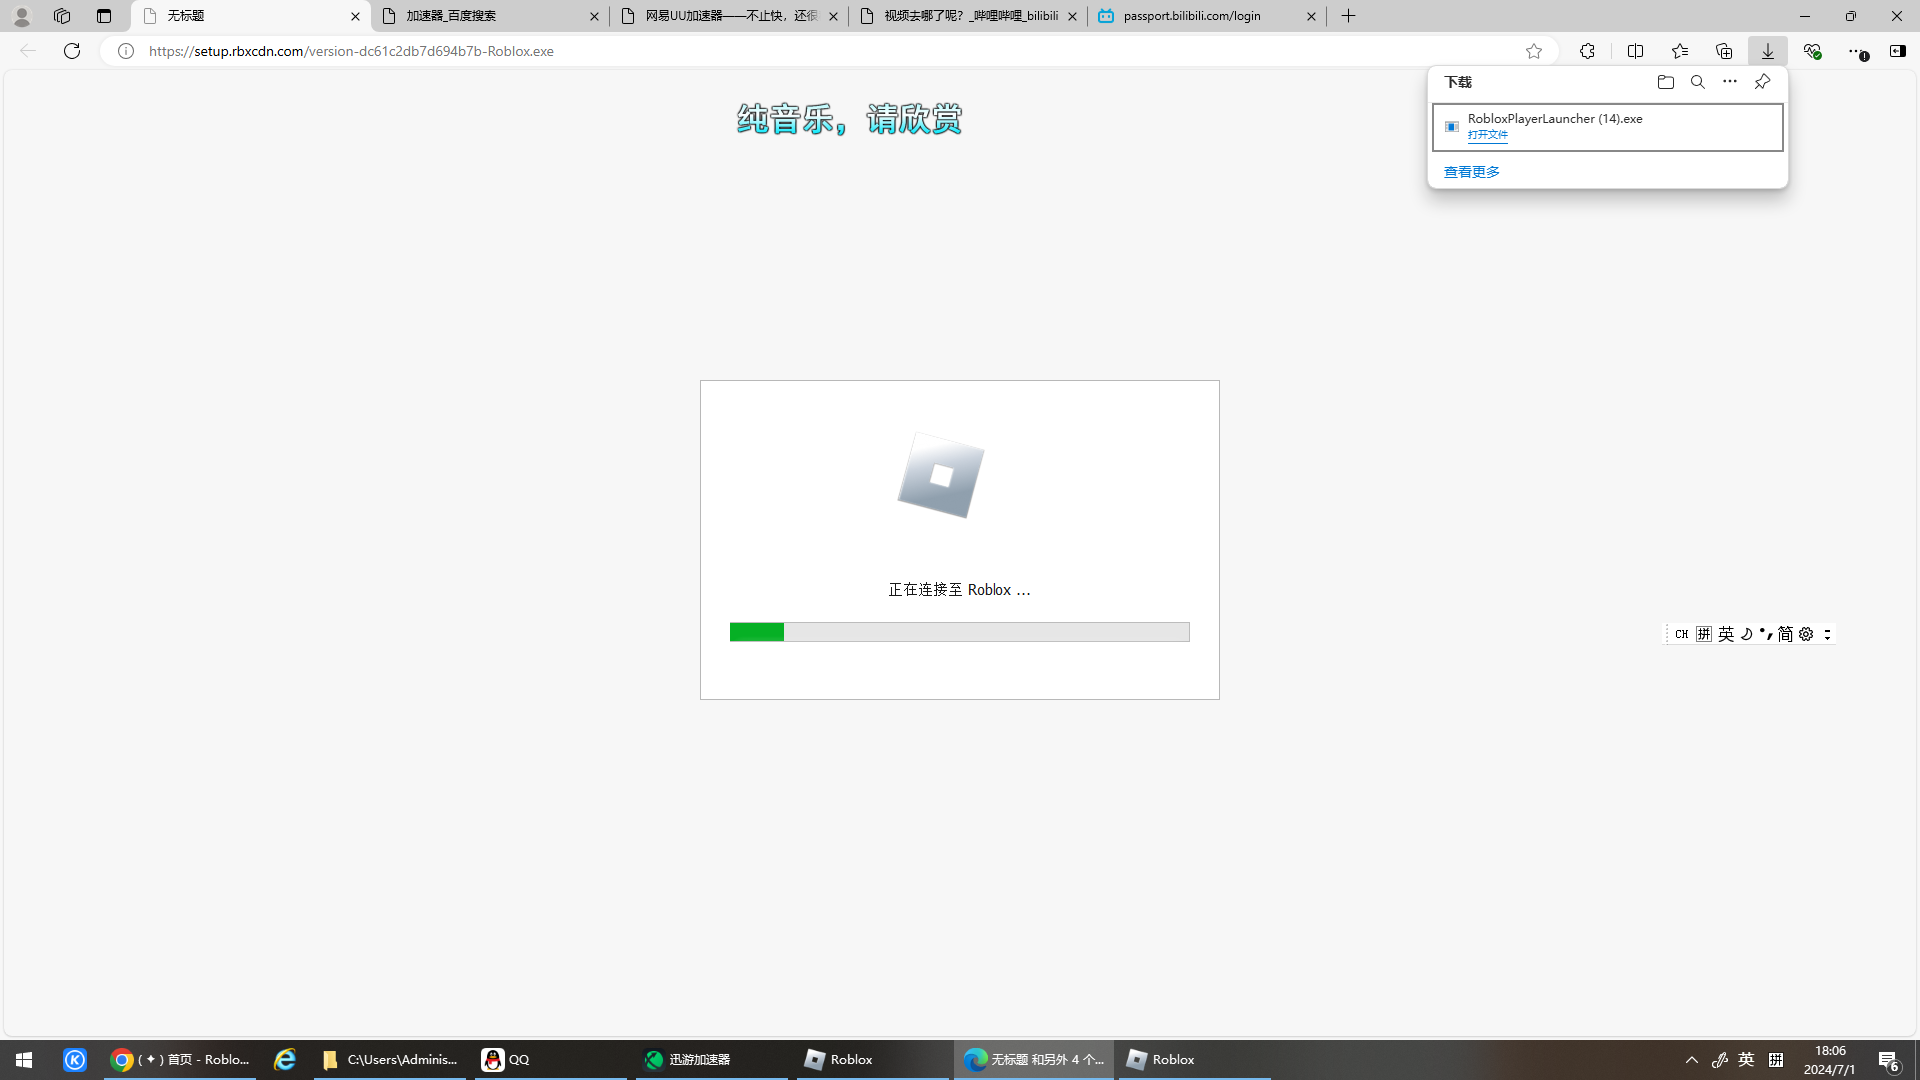Switch to the 网易UU加速器 tab
The height and width of the screenshot is (1080, 1920).
coord(729,16)
